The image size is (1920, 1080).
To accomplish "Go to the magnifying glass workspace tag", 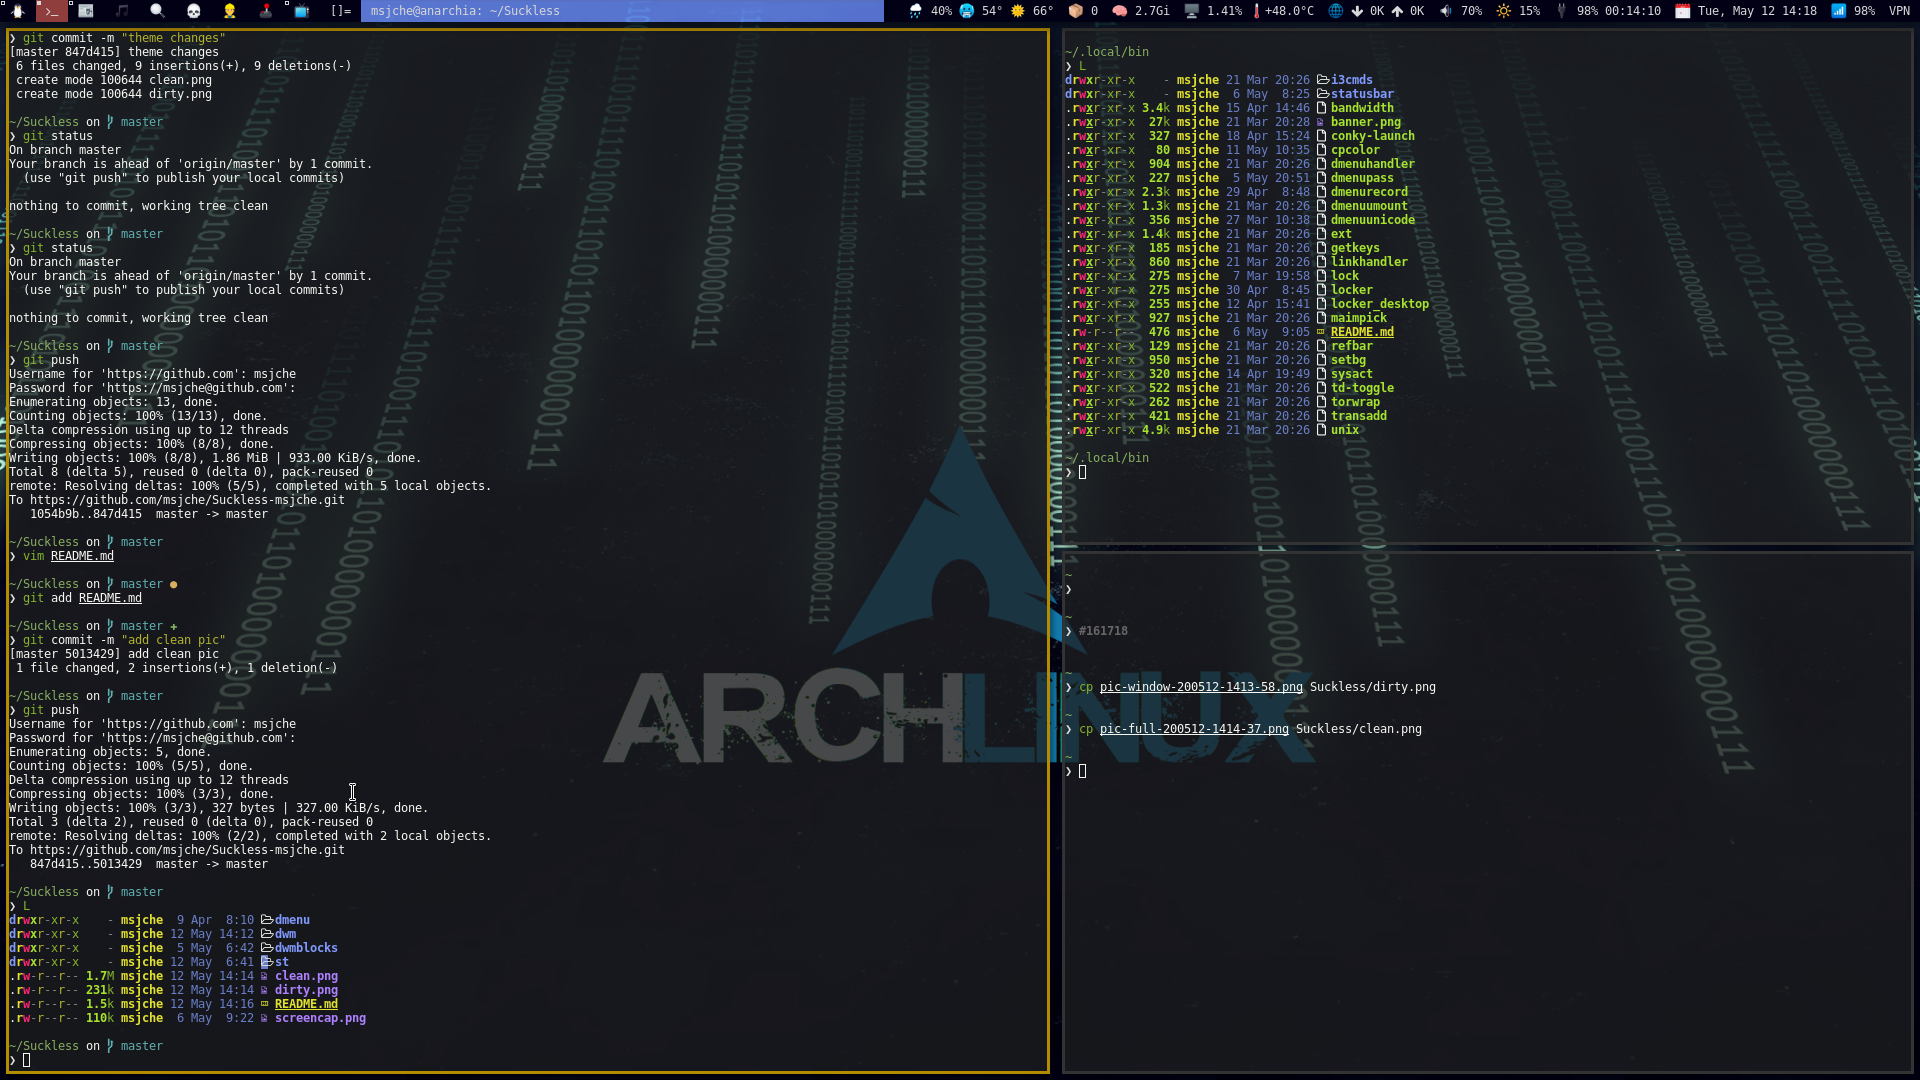I will coord(157,11).
